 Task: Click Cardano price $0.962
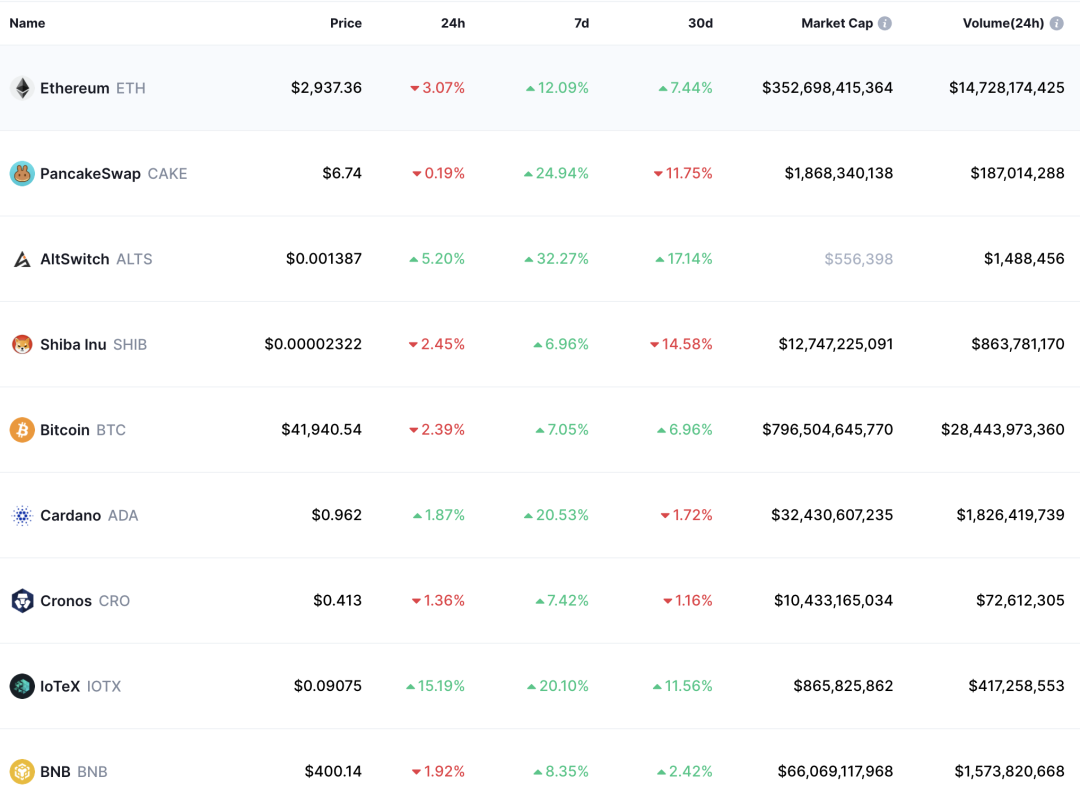tap(337, 515)
